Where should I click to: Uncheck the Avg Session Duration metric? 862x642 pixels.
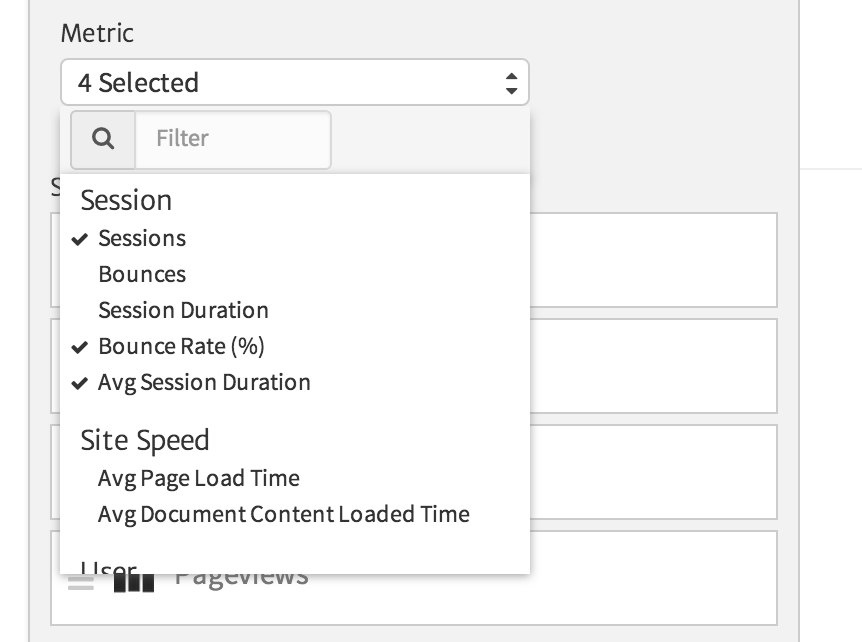pos(204,382)
